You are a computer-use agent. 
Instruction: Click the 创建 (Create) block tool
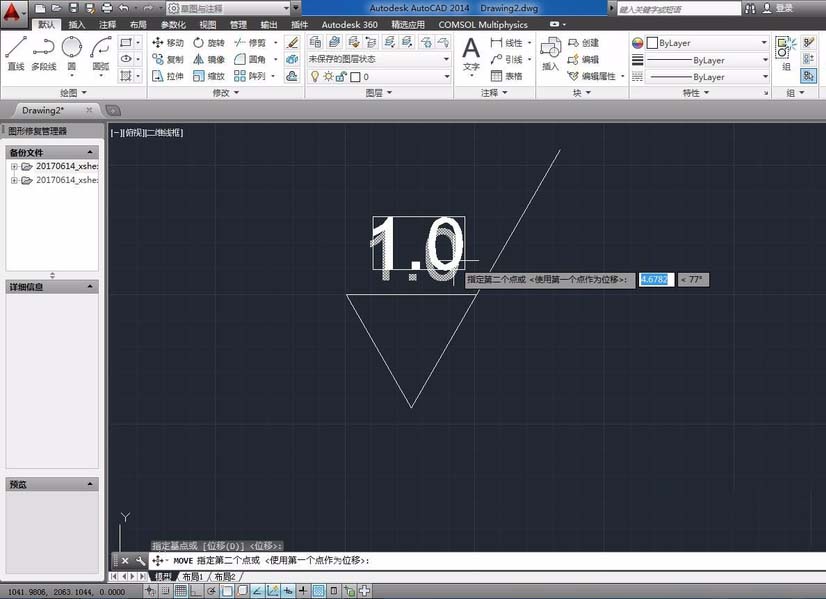[x=583, y=43]
